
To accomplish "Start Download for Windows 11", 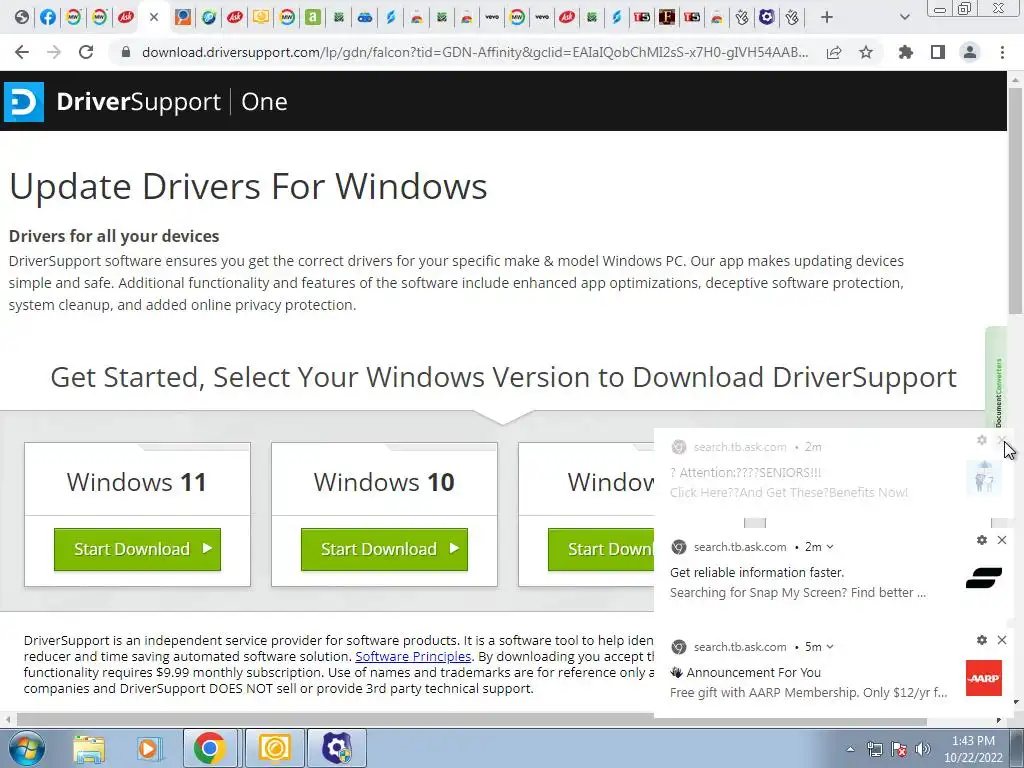I will [137, 549].
